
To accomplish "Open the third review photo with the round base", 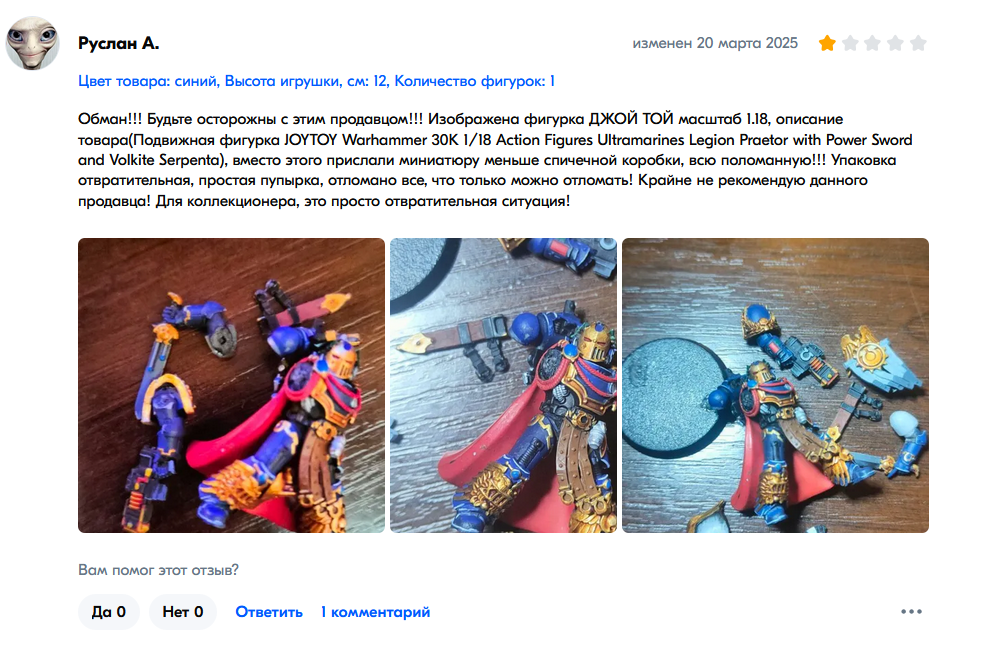I will 775,386.
